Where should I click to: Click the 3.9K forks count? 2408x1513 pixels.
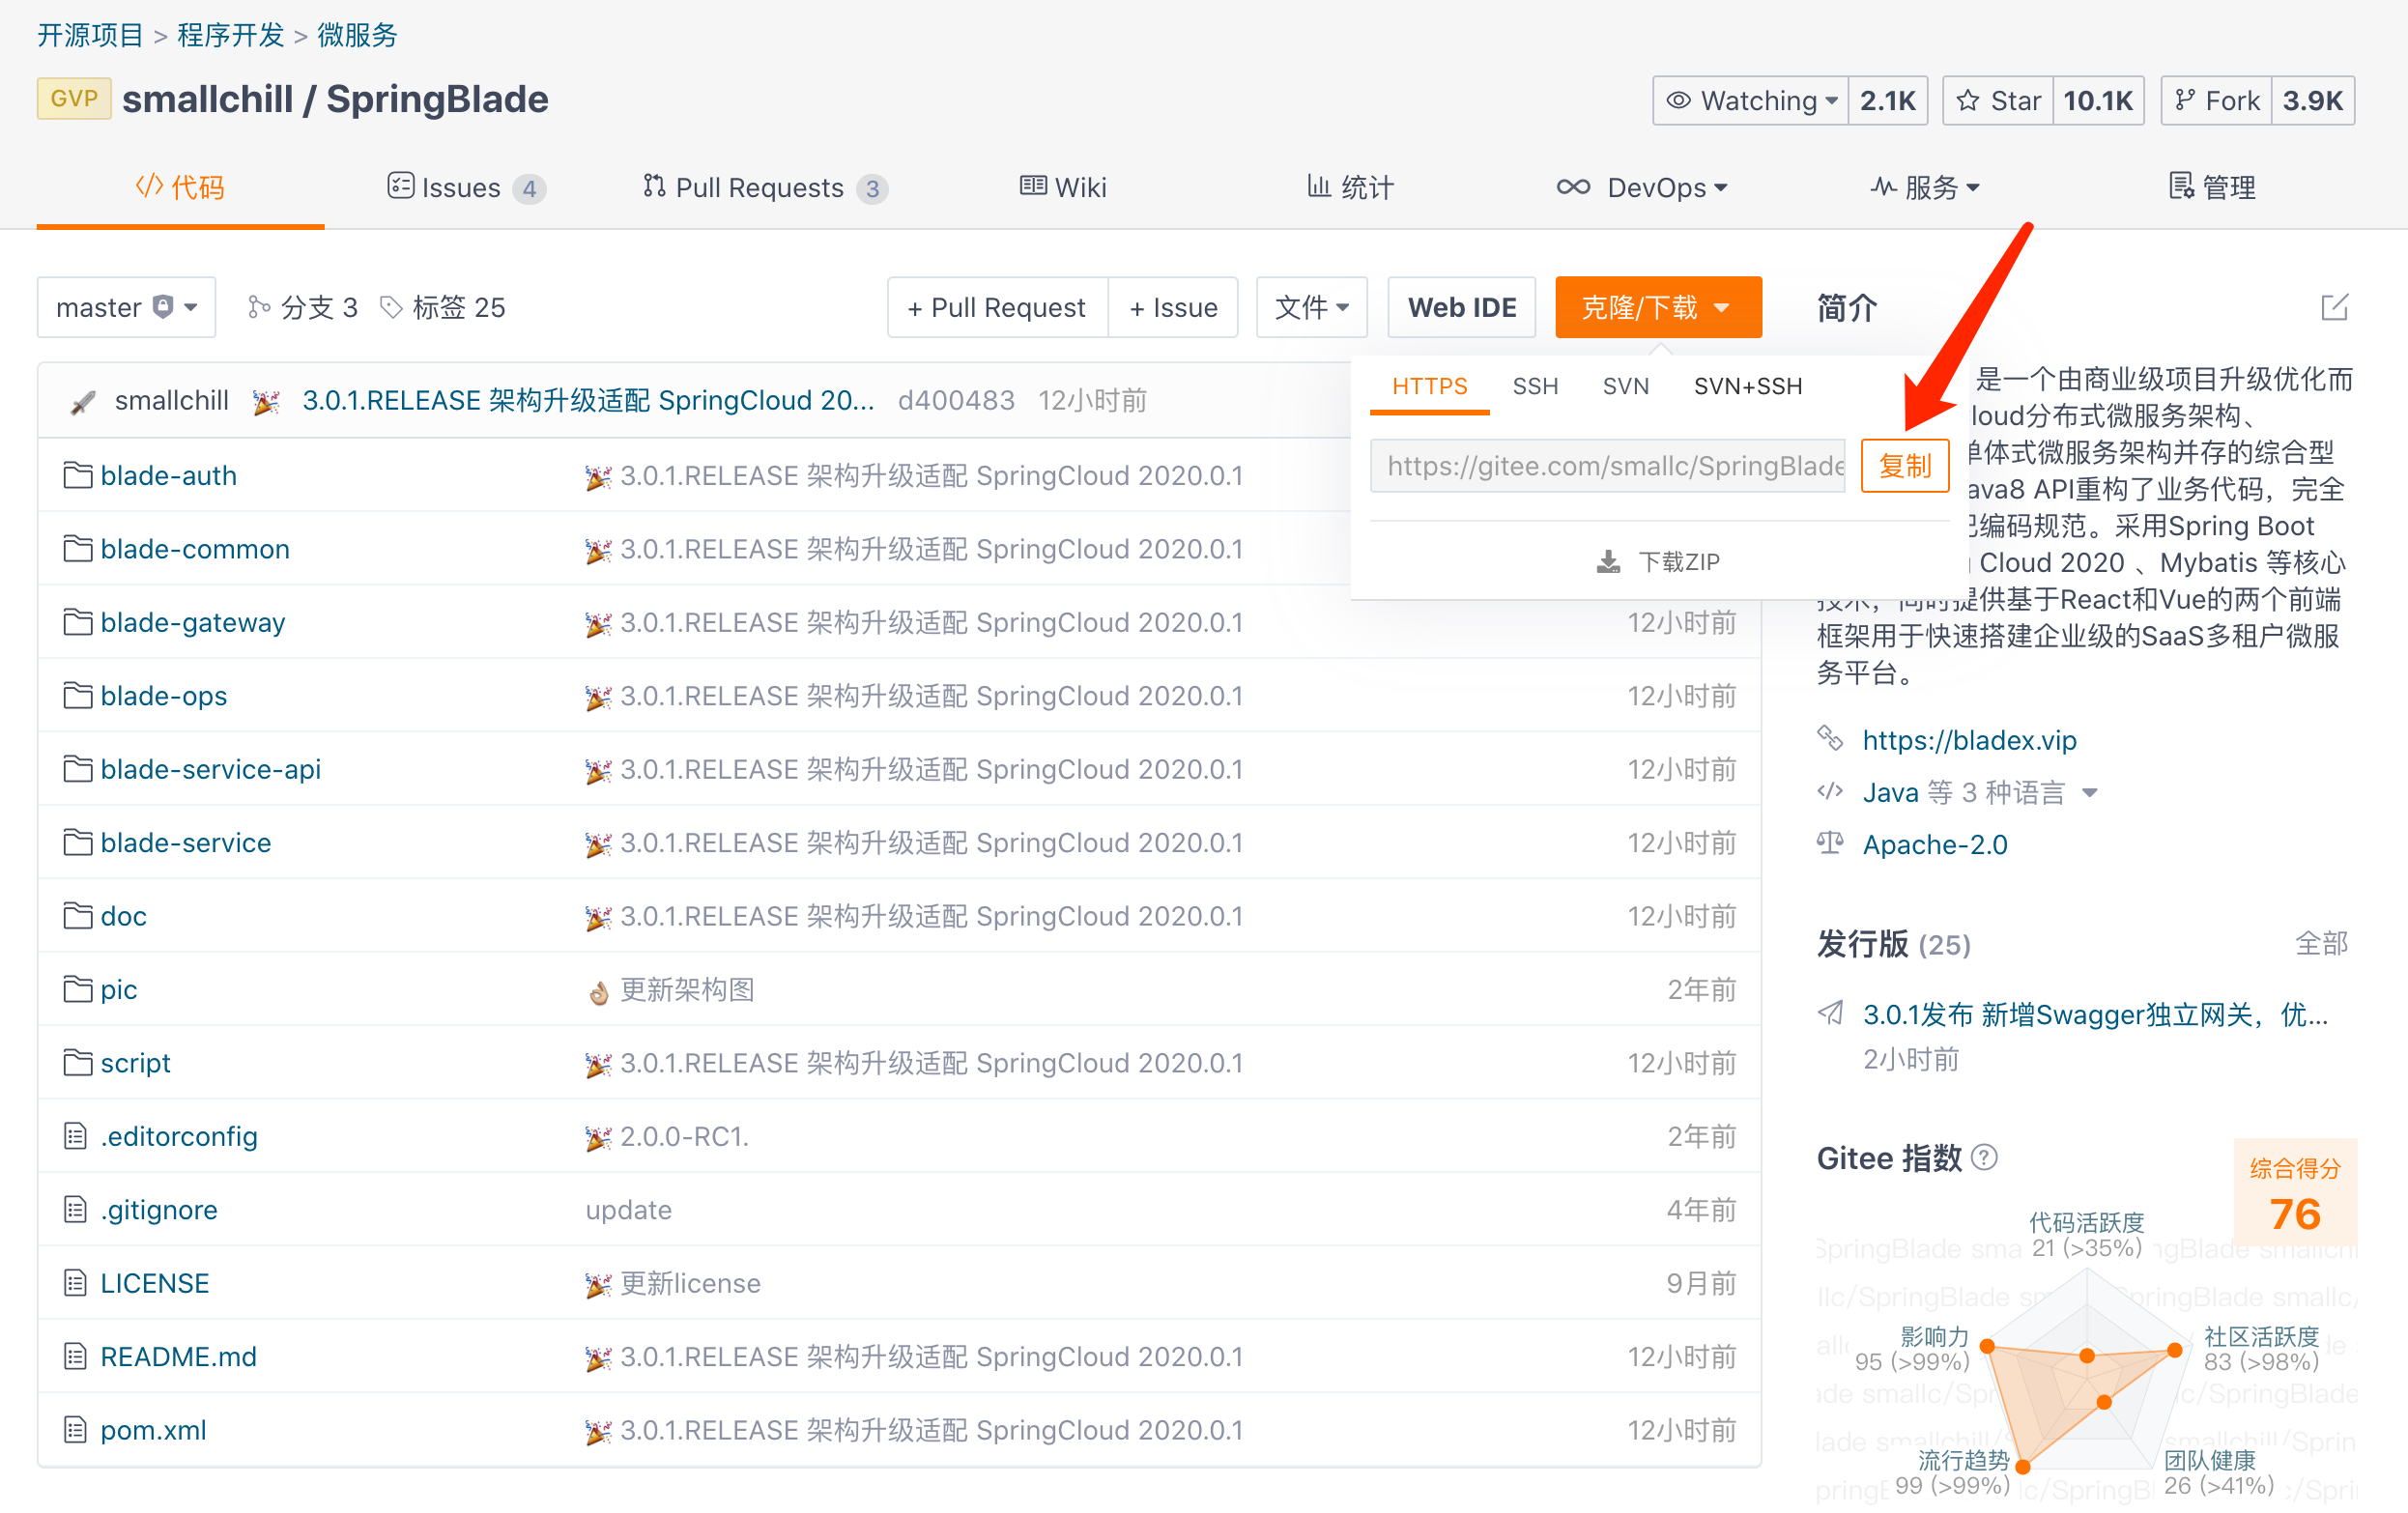click(2313, 100)
